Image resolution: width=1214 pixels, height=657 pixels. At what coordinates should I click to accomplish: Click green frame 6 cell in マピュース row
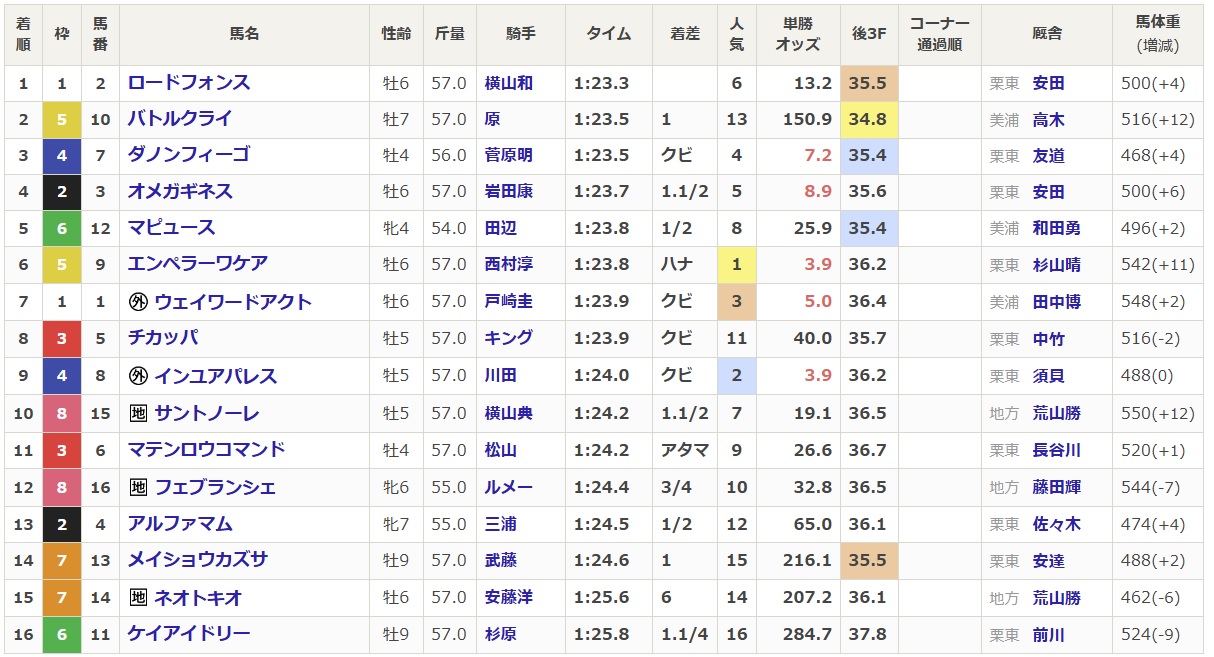tap(62, 228)
